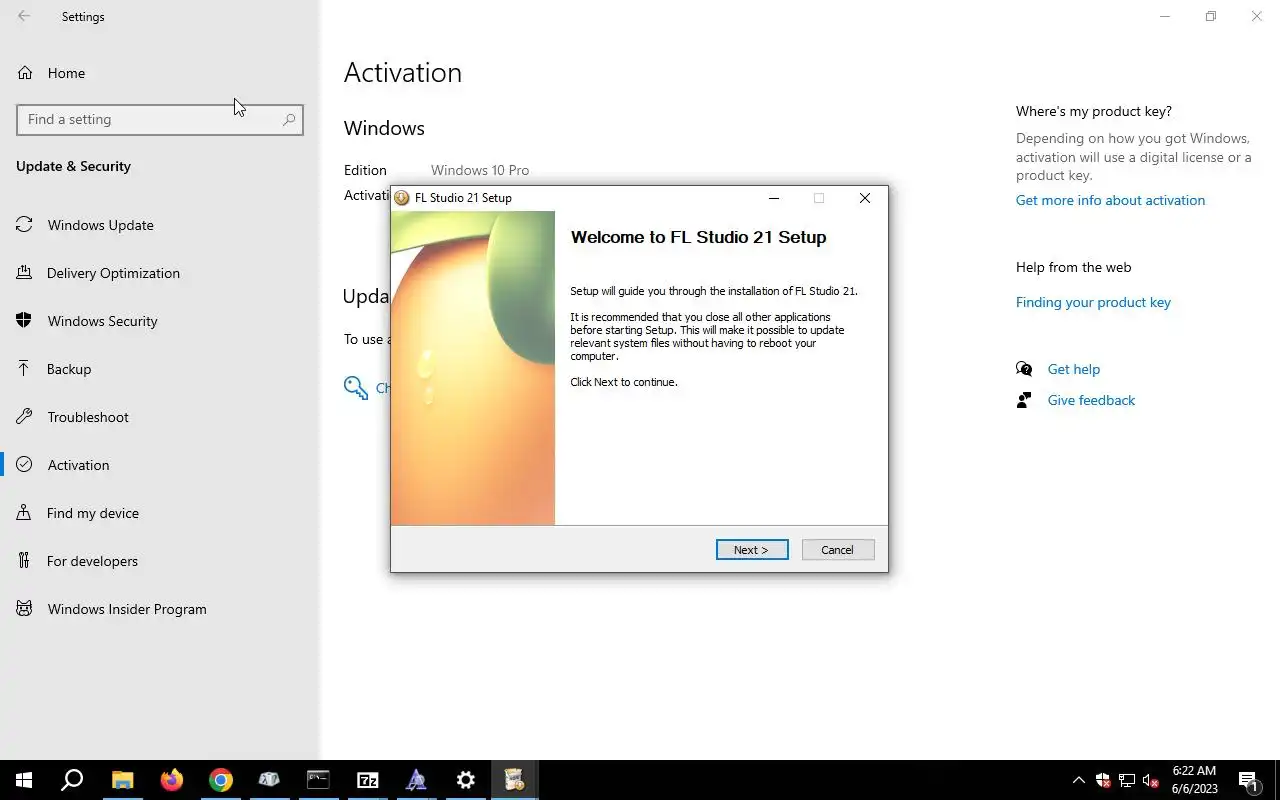This screenshot has height=800, width=1280.
Task: Click the For developers tools icon
Action: click(x=24, y=561)
